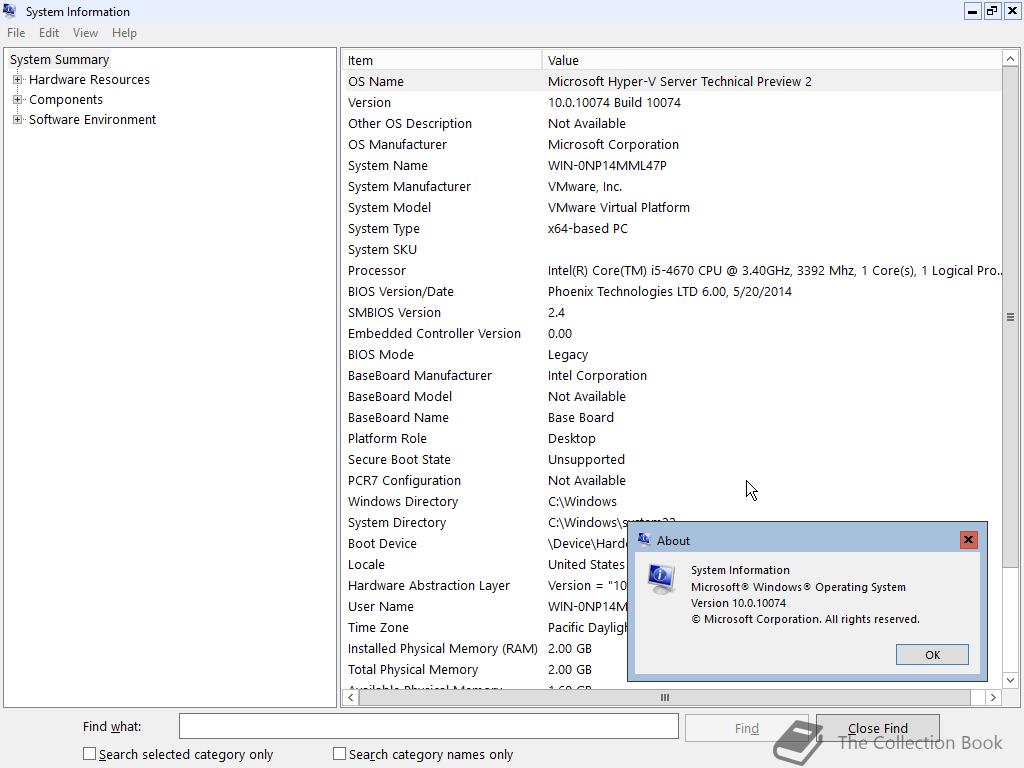
Task: Select BaseBoard Manufacturer row
Action: [671, 375]
